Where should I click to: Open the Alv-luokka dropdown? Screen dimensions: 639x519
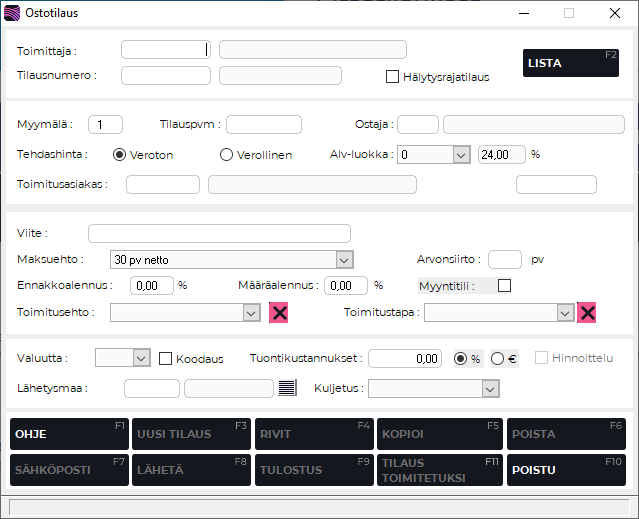point(460,155)
